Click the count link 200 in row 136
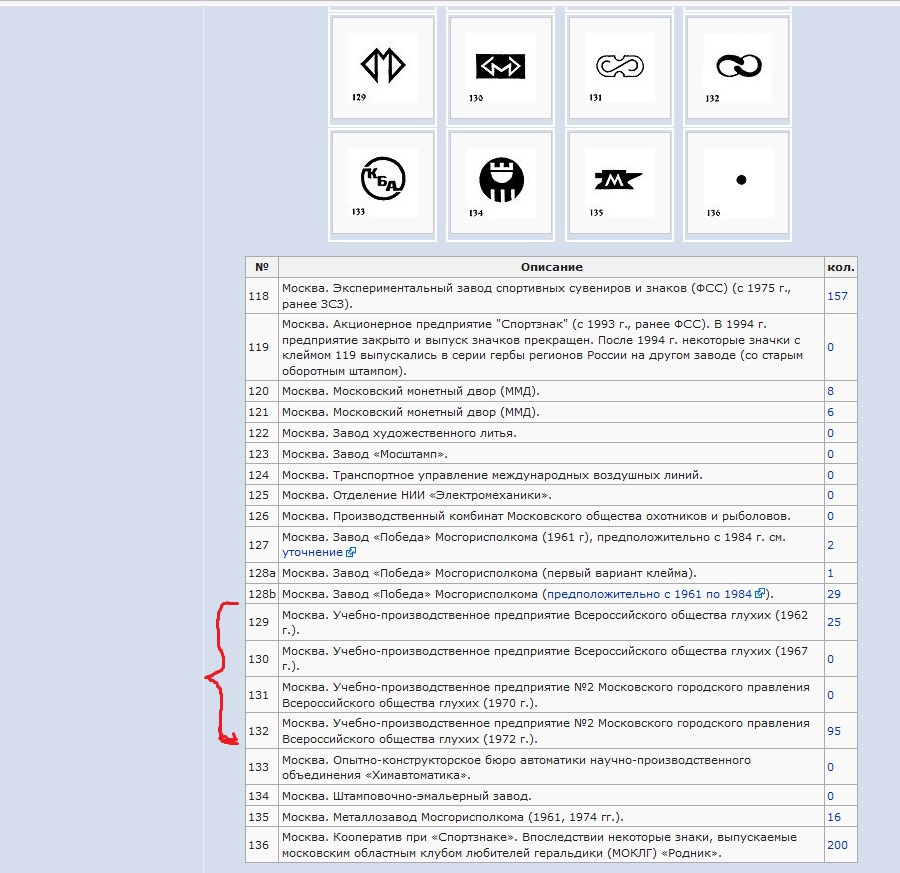Viewport: 900px width, 873px height. click(x=837, y=845)
